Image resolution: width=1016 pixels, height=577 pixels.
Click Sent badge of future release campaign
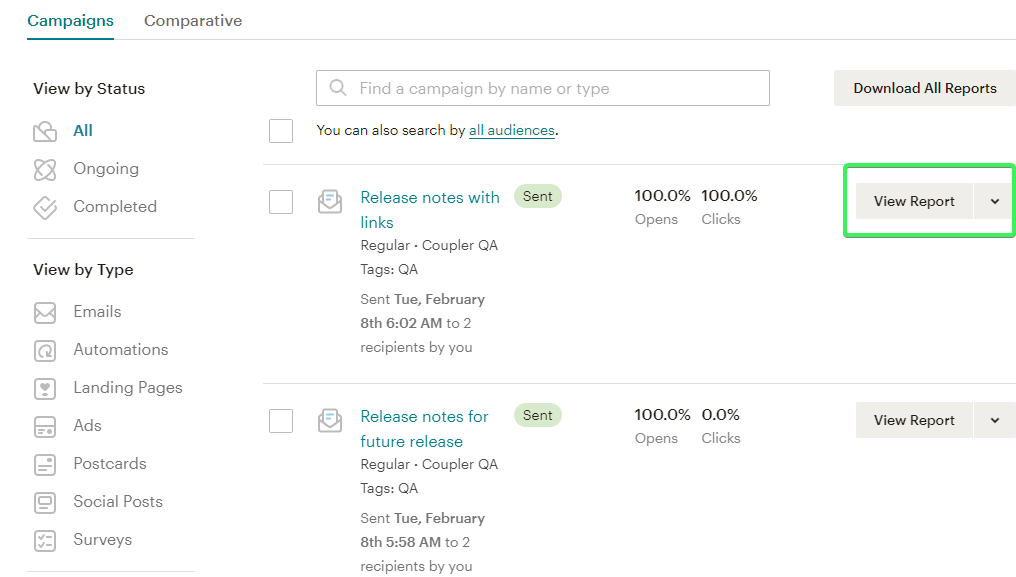click(538, 416)
